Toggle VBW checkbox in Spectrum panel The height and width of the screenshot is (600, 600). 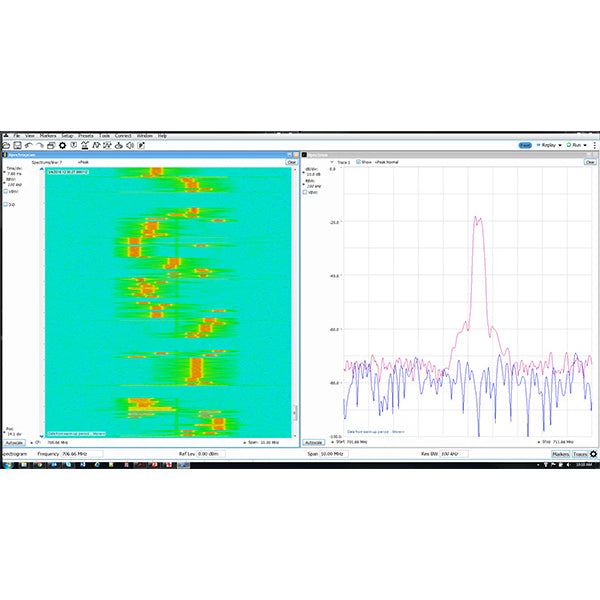point(305,191)
